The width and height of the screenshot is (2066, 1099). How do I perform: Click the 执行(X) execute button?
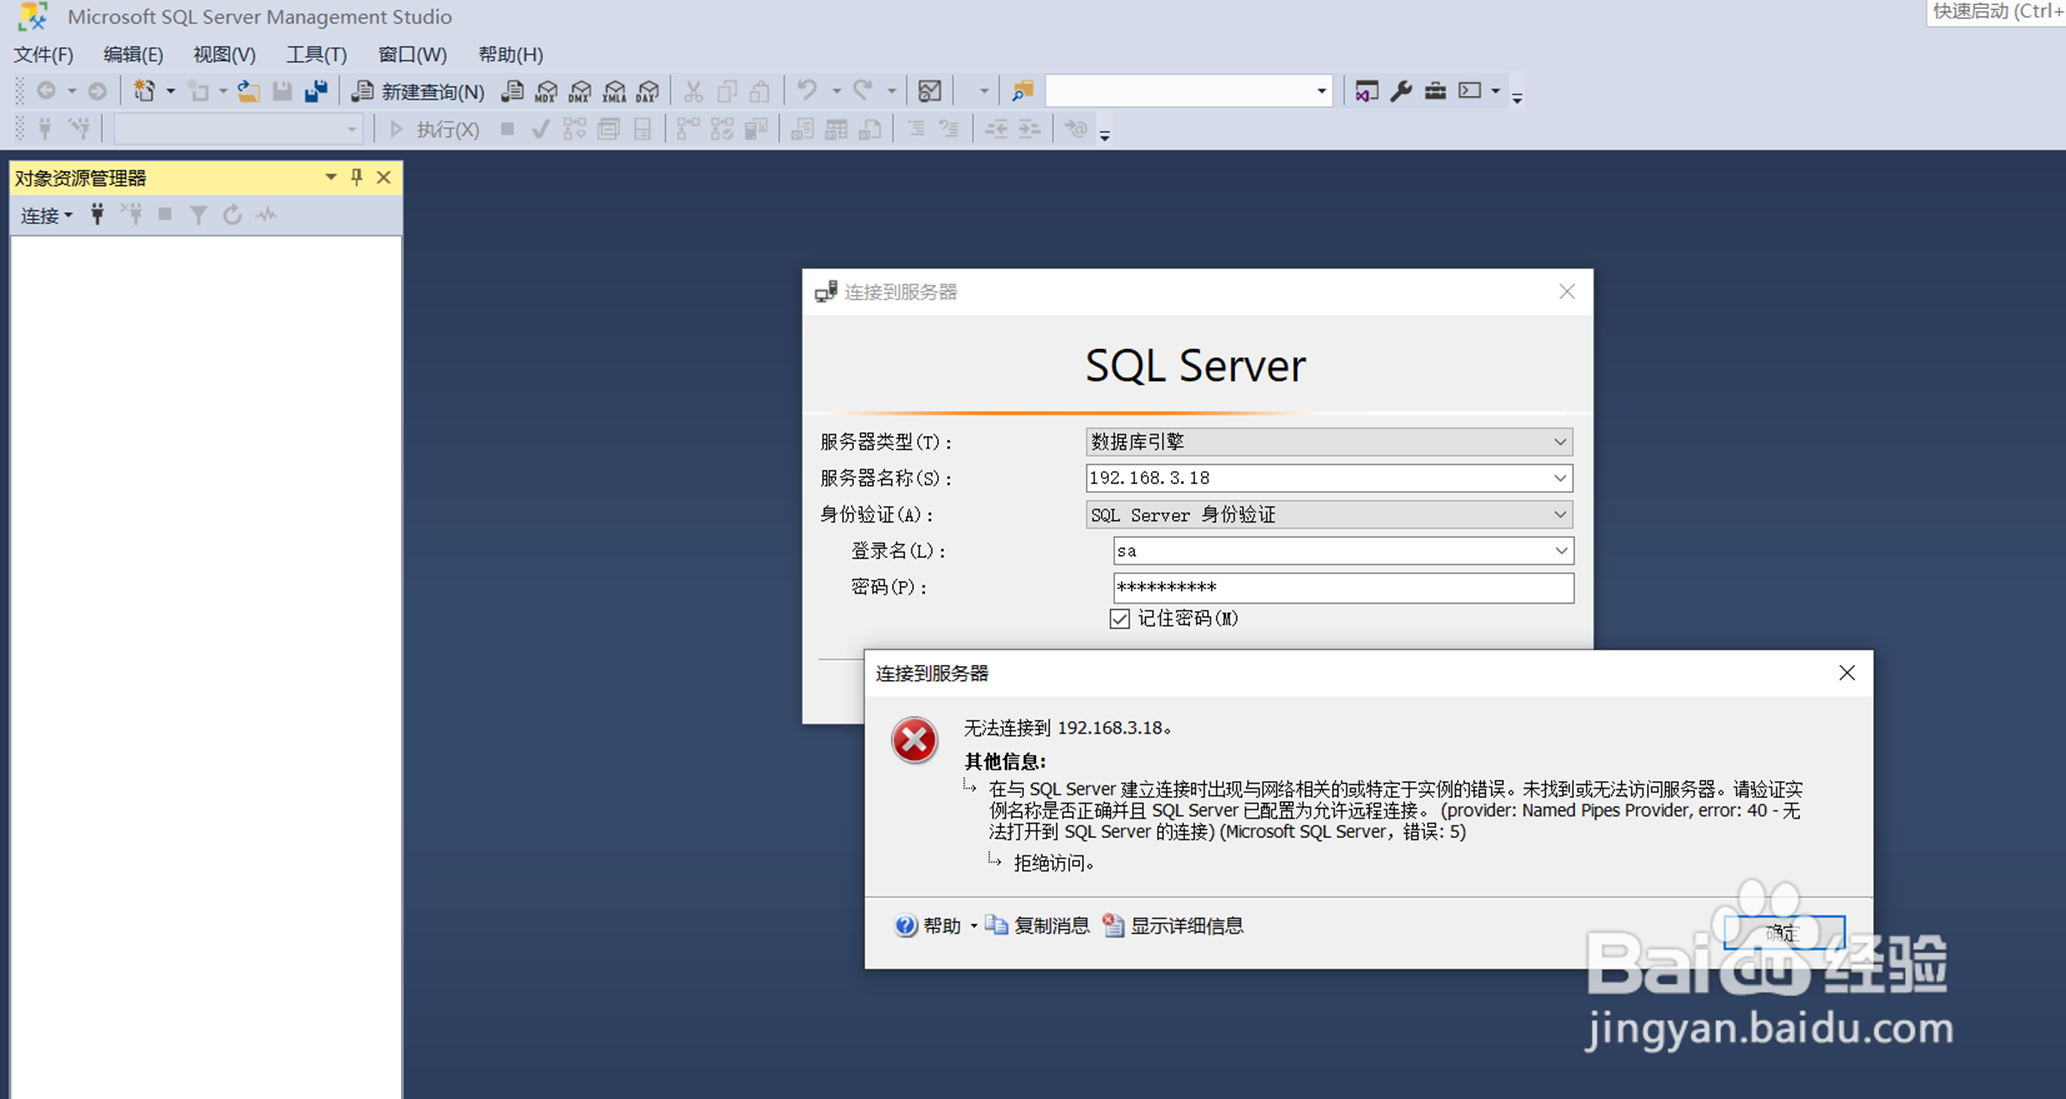pos(434,129)
